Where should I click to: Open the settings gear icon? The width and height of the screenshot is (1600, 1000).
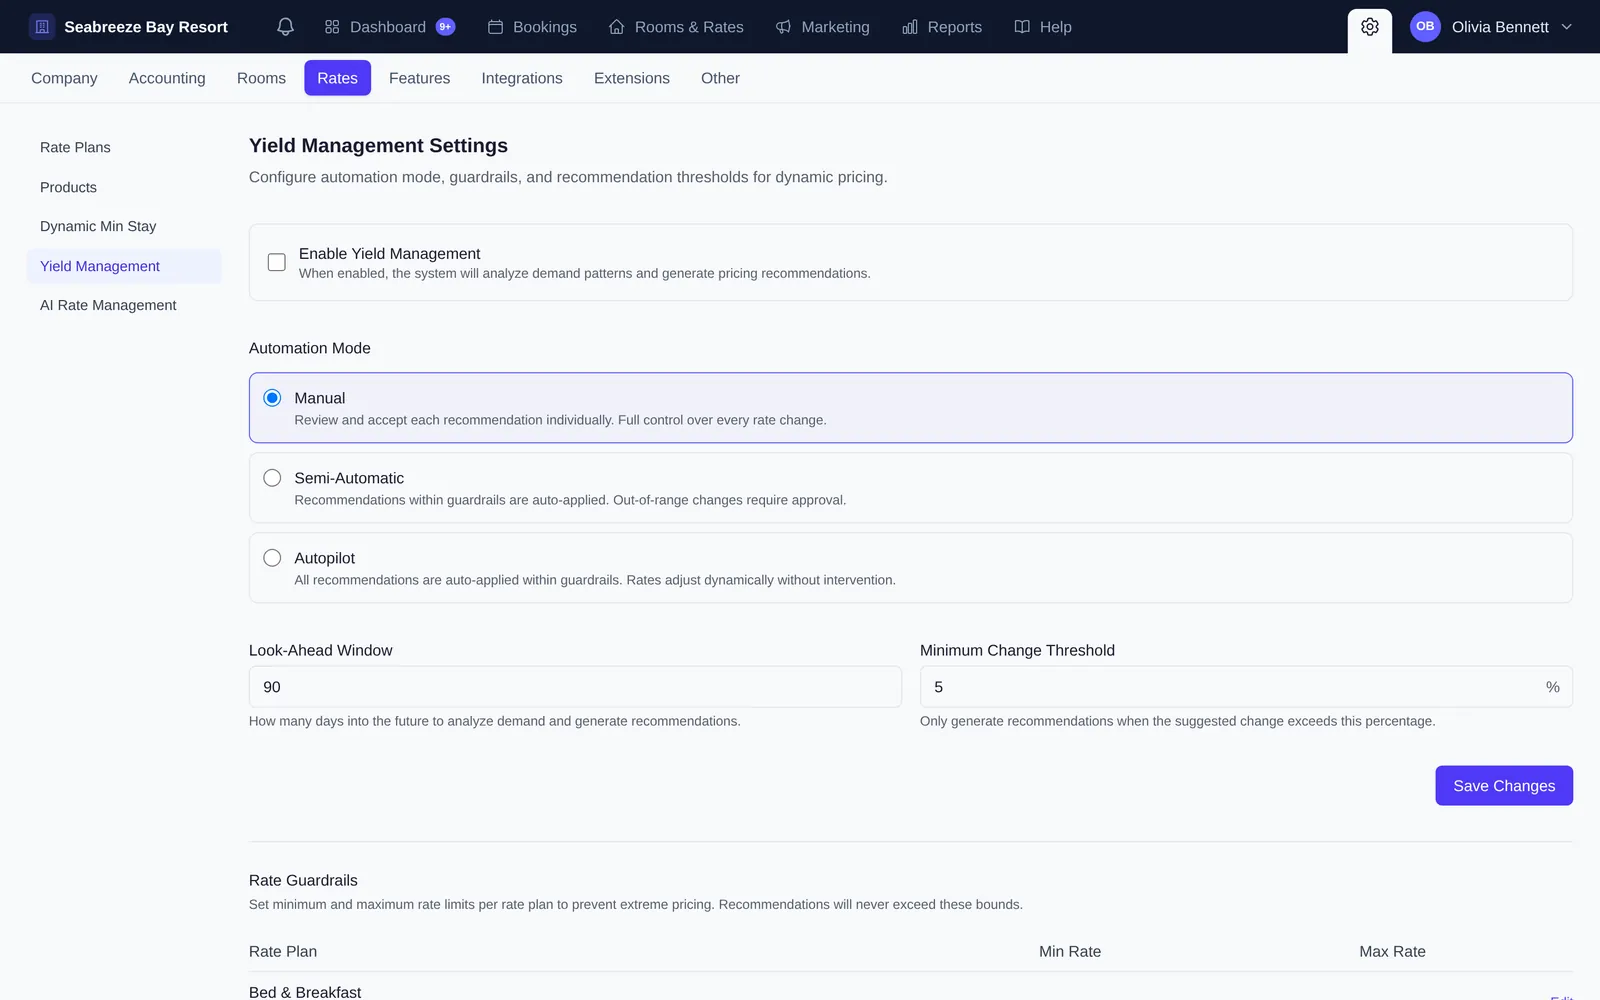[x=1370, y=27]
